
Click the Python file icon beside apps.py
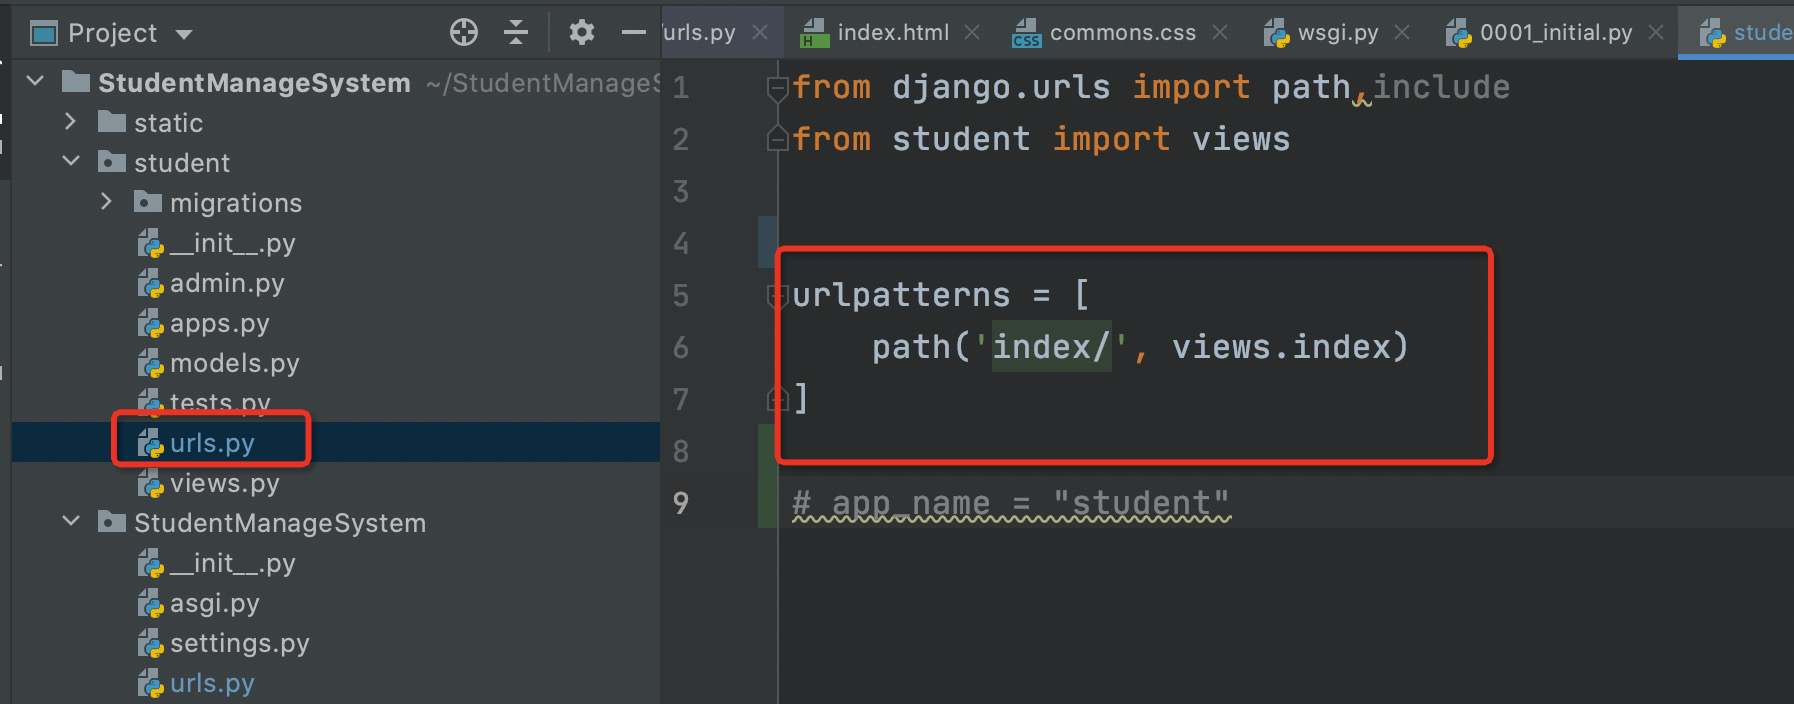click(x=150, y=324)
